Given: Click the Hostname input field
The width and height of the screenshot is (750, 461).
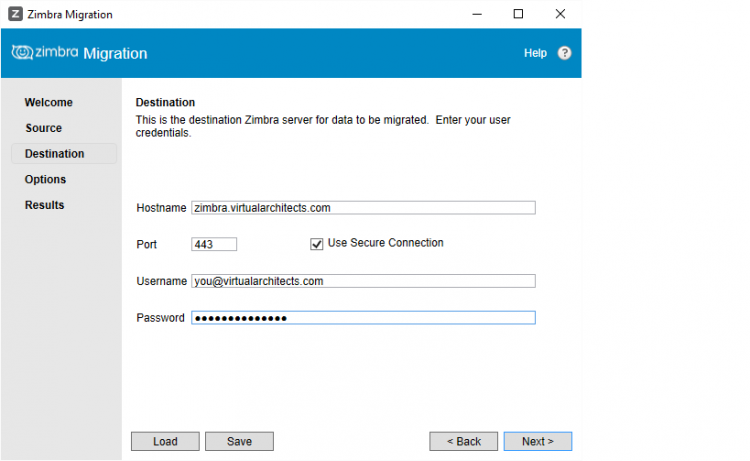Looking at the screenshot, I should 364,208.
